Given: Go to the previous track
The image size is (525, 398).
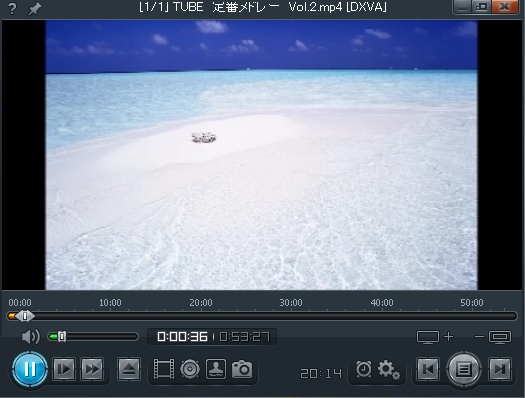Looking at the screenshot, I should [428, 369].
